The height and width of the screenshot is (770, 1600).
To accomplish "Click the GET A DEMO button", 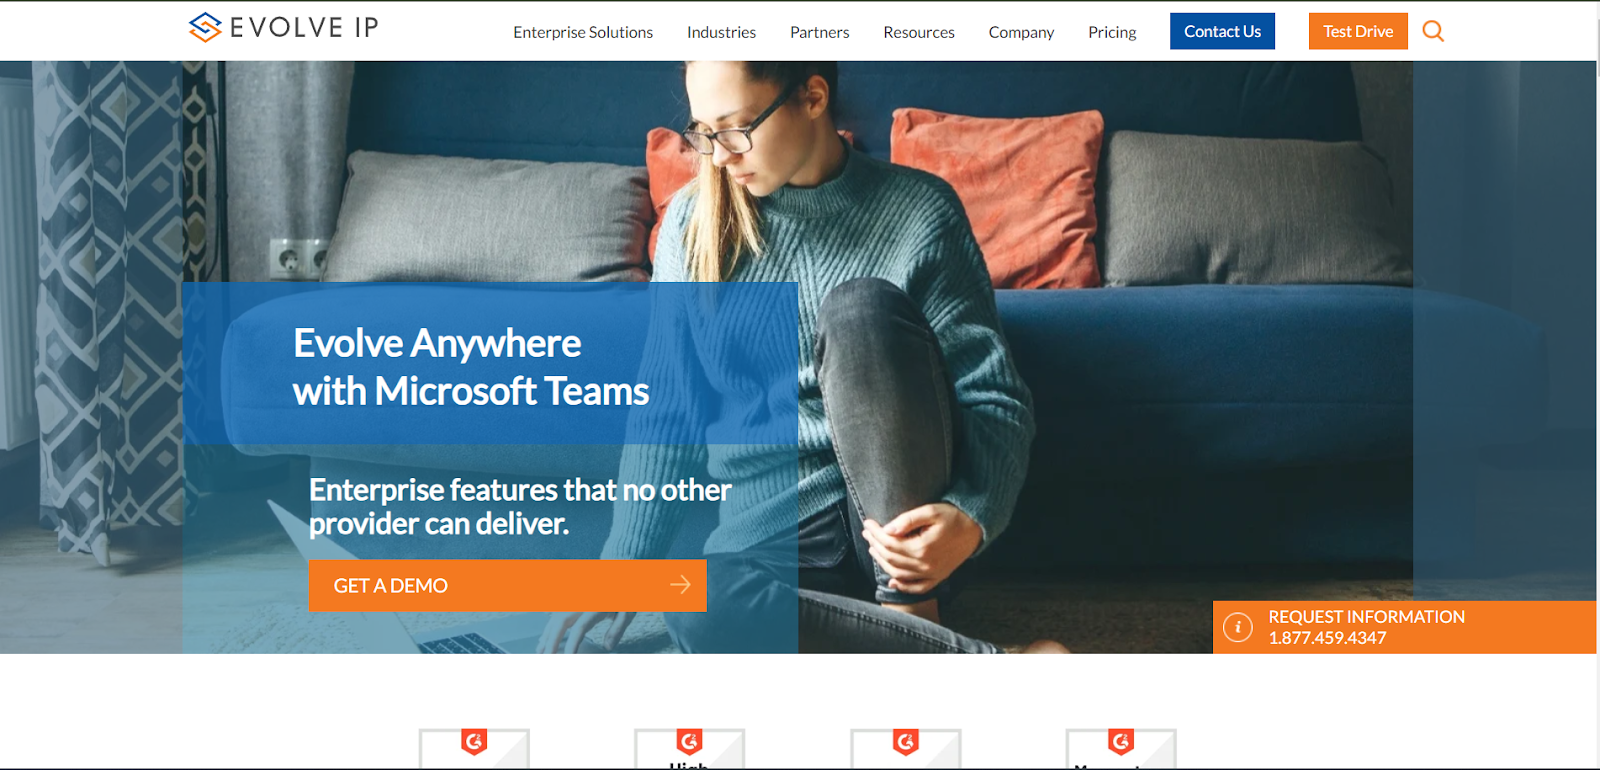I will (507, 585).
